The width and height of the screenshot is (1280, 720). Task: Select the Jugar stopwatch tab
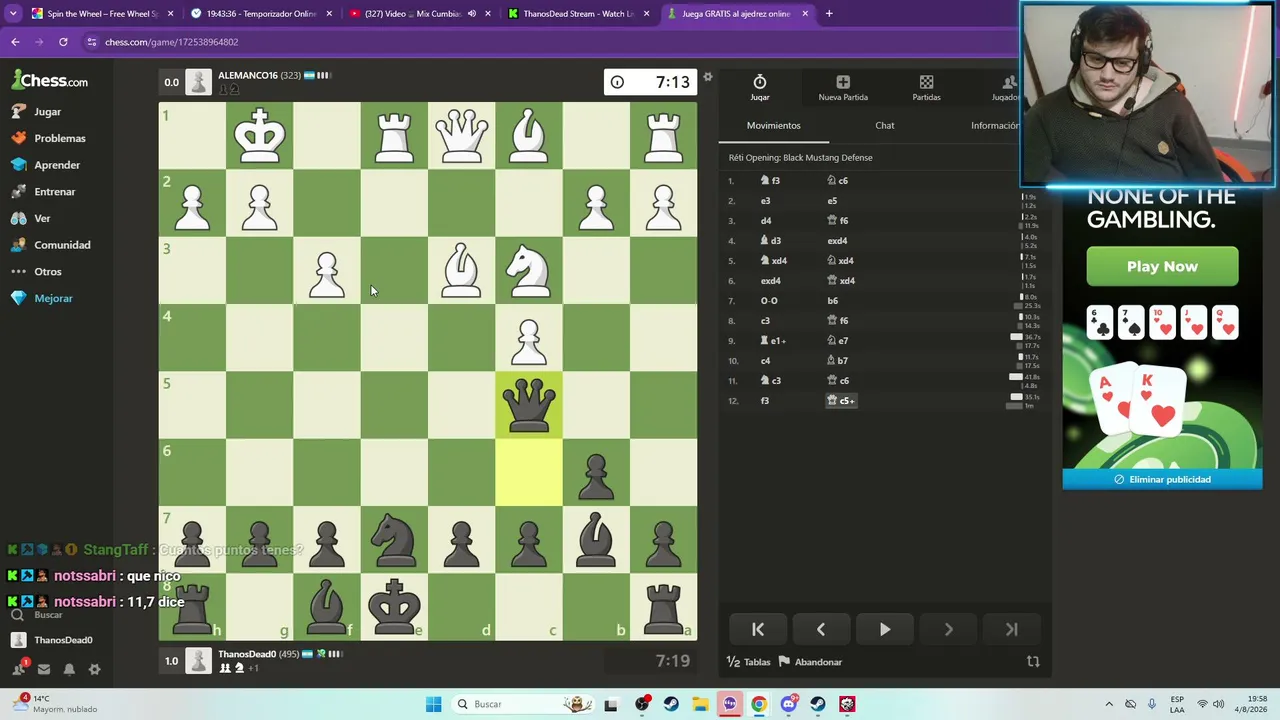point(760,88)
